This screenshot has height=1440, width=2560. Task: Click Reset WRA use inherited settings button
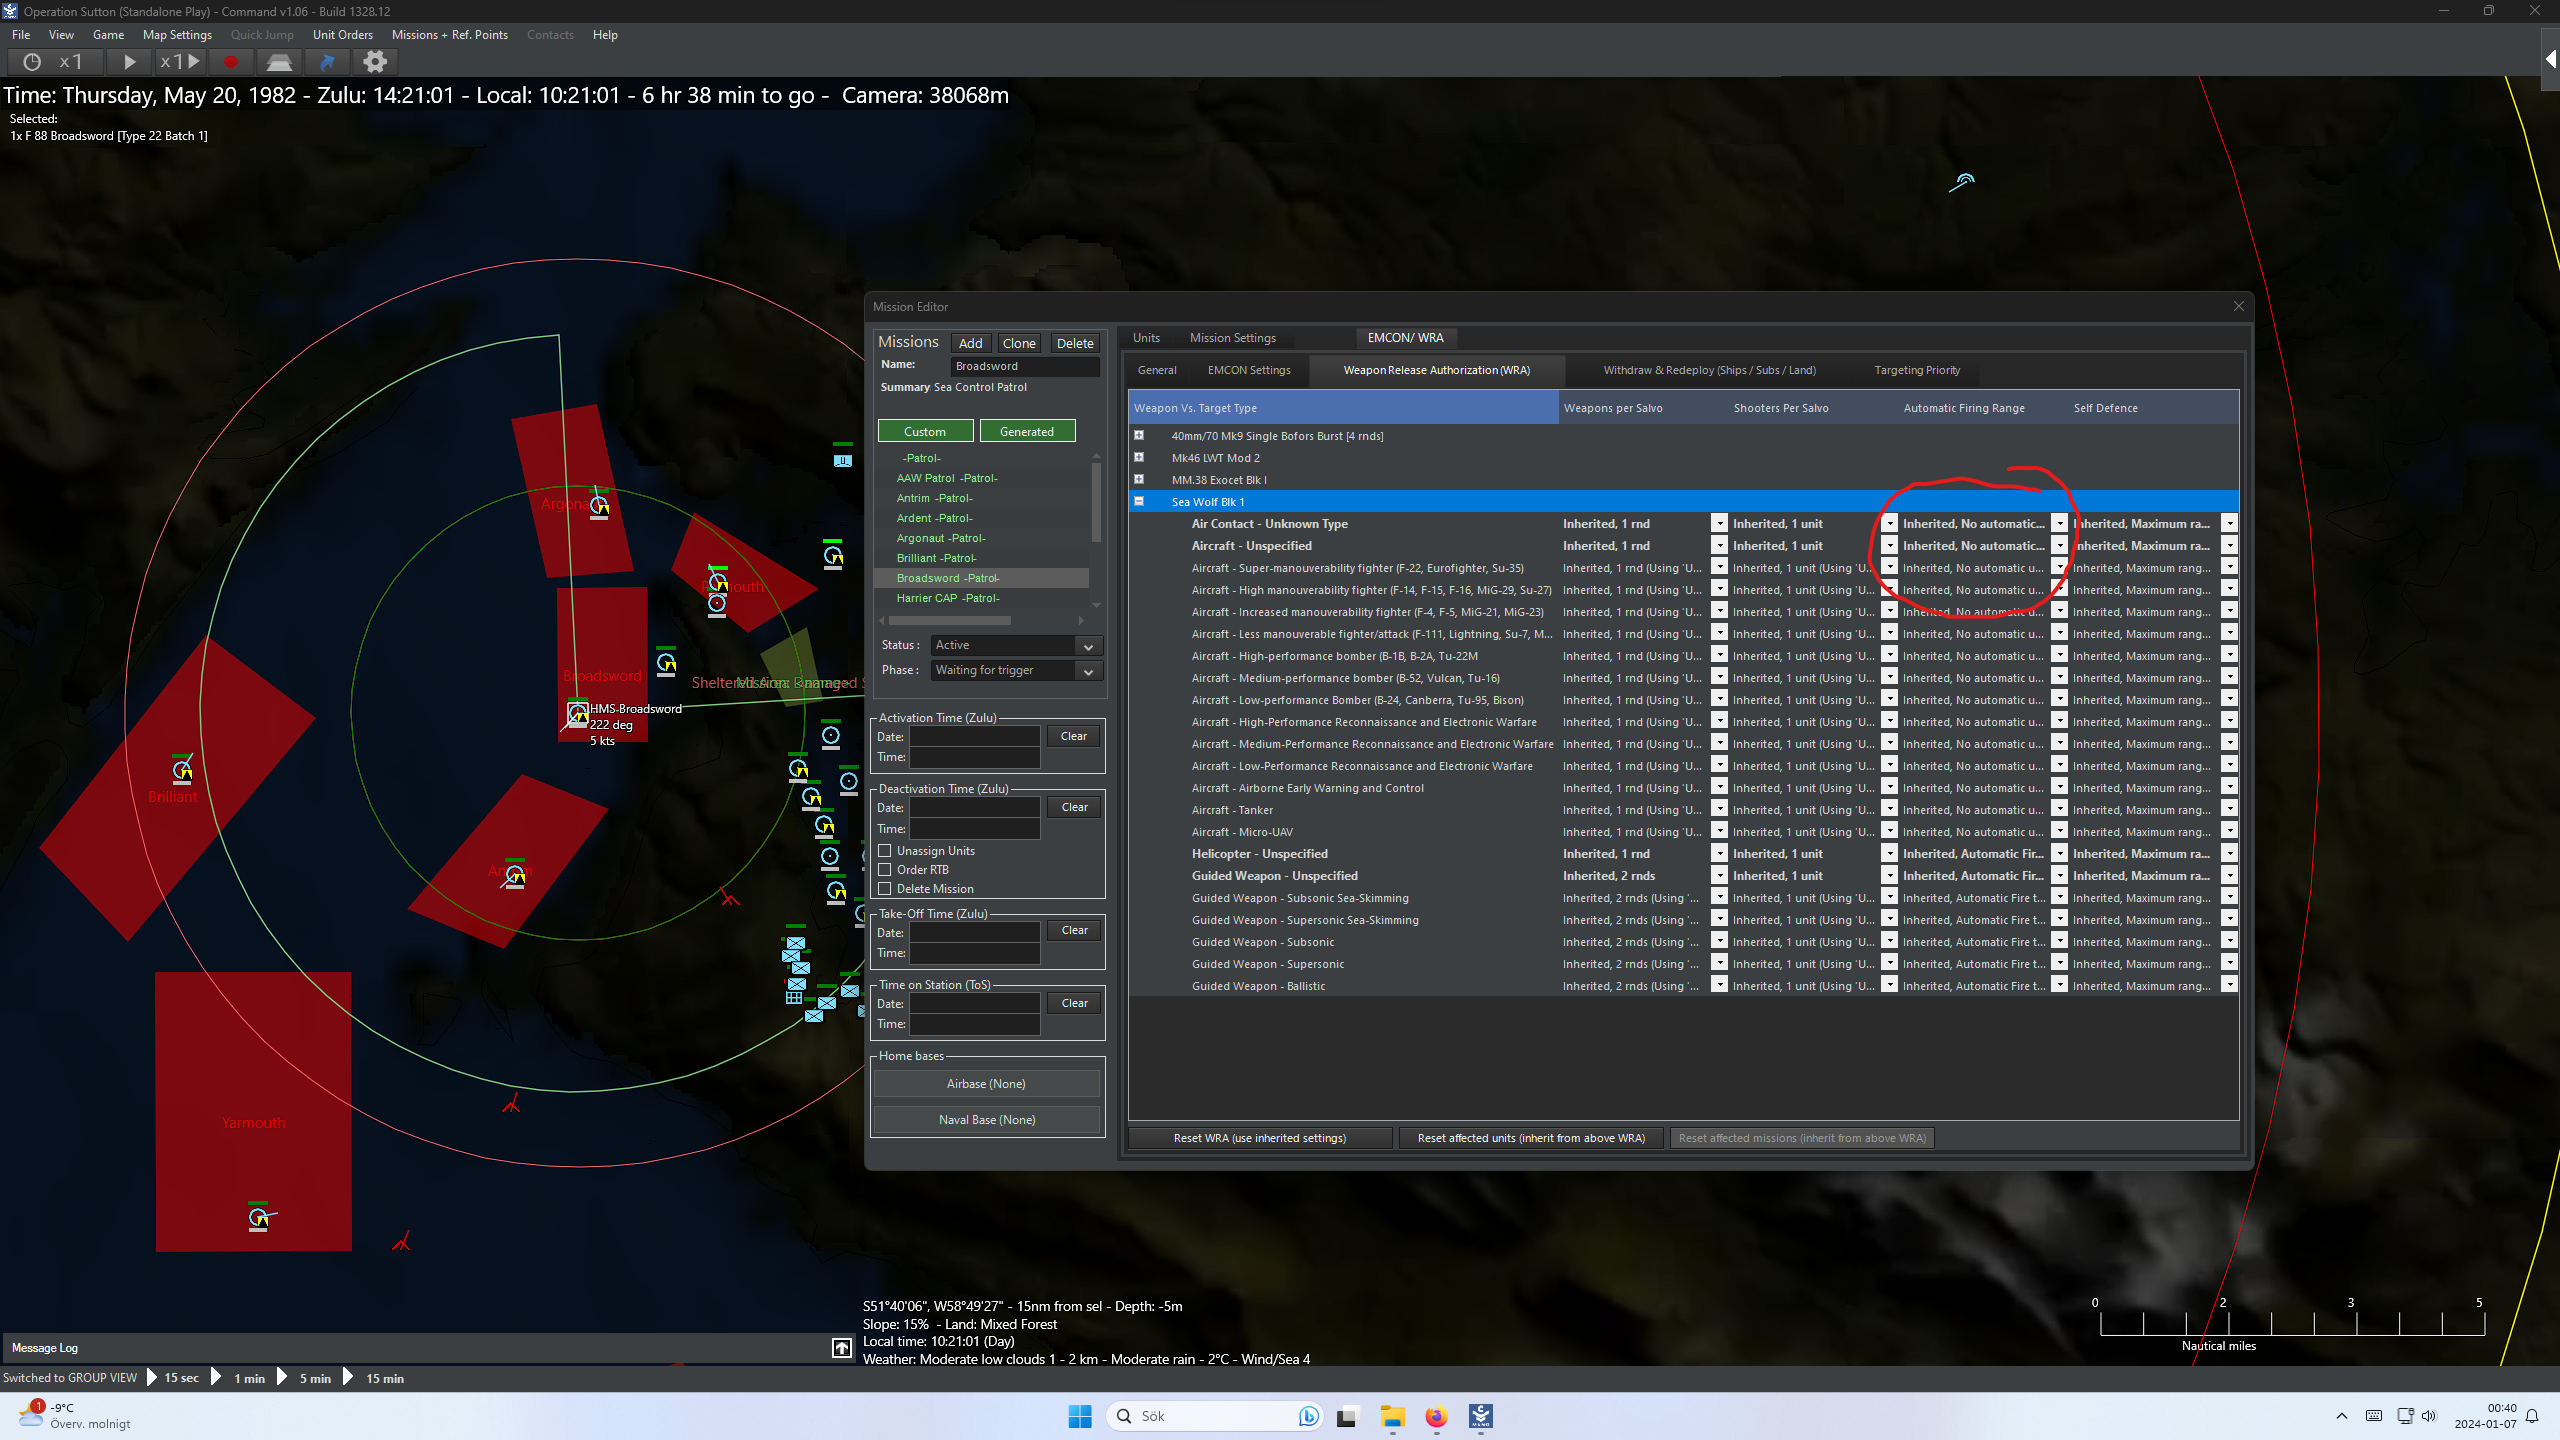(1259, 1138)
